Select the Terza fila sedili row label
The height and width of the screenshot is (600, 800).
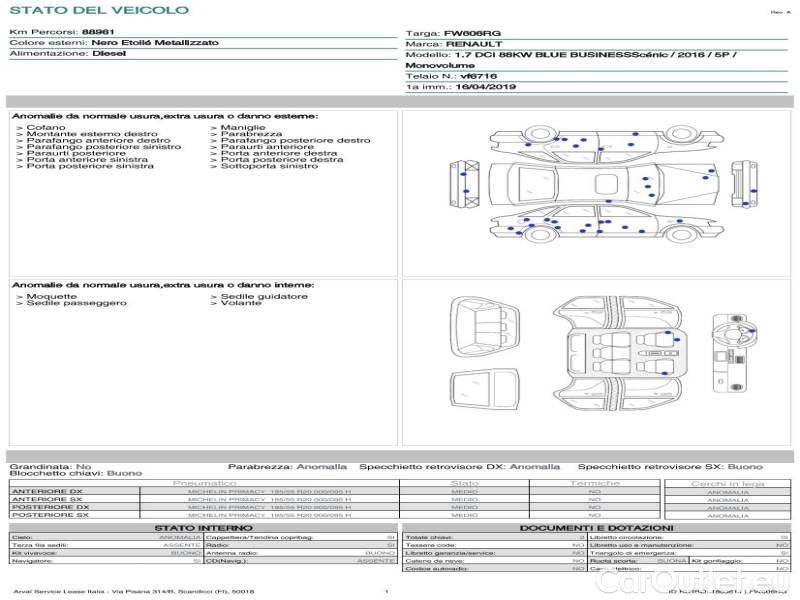pos(39,545)
